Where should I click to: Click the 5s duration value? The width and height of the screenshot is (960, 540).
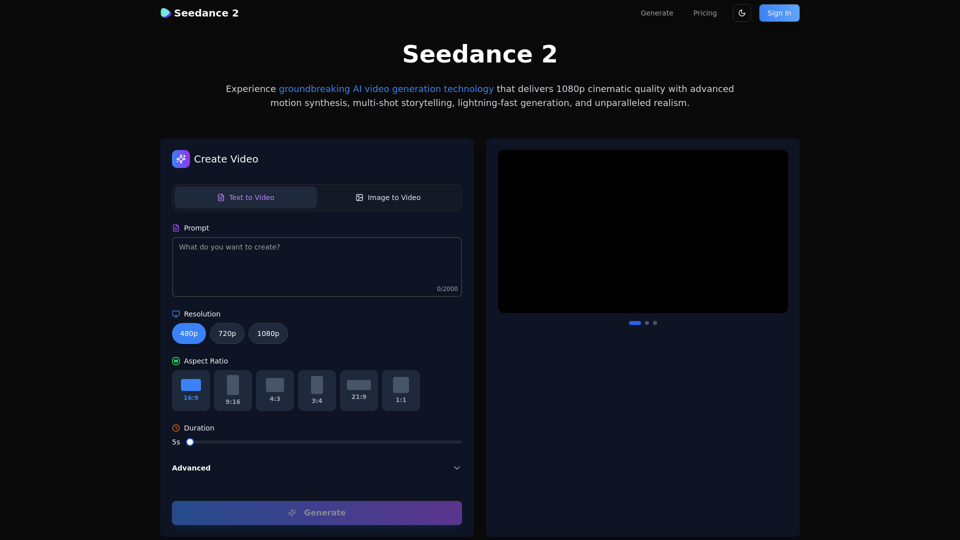pos(176,442)
